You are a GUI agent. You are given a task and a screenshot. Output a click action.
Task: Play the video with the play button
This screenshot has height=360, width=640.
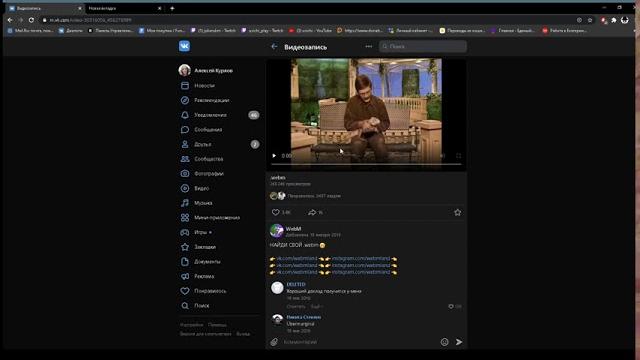click(x=274, y=156)
